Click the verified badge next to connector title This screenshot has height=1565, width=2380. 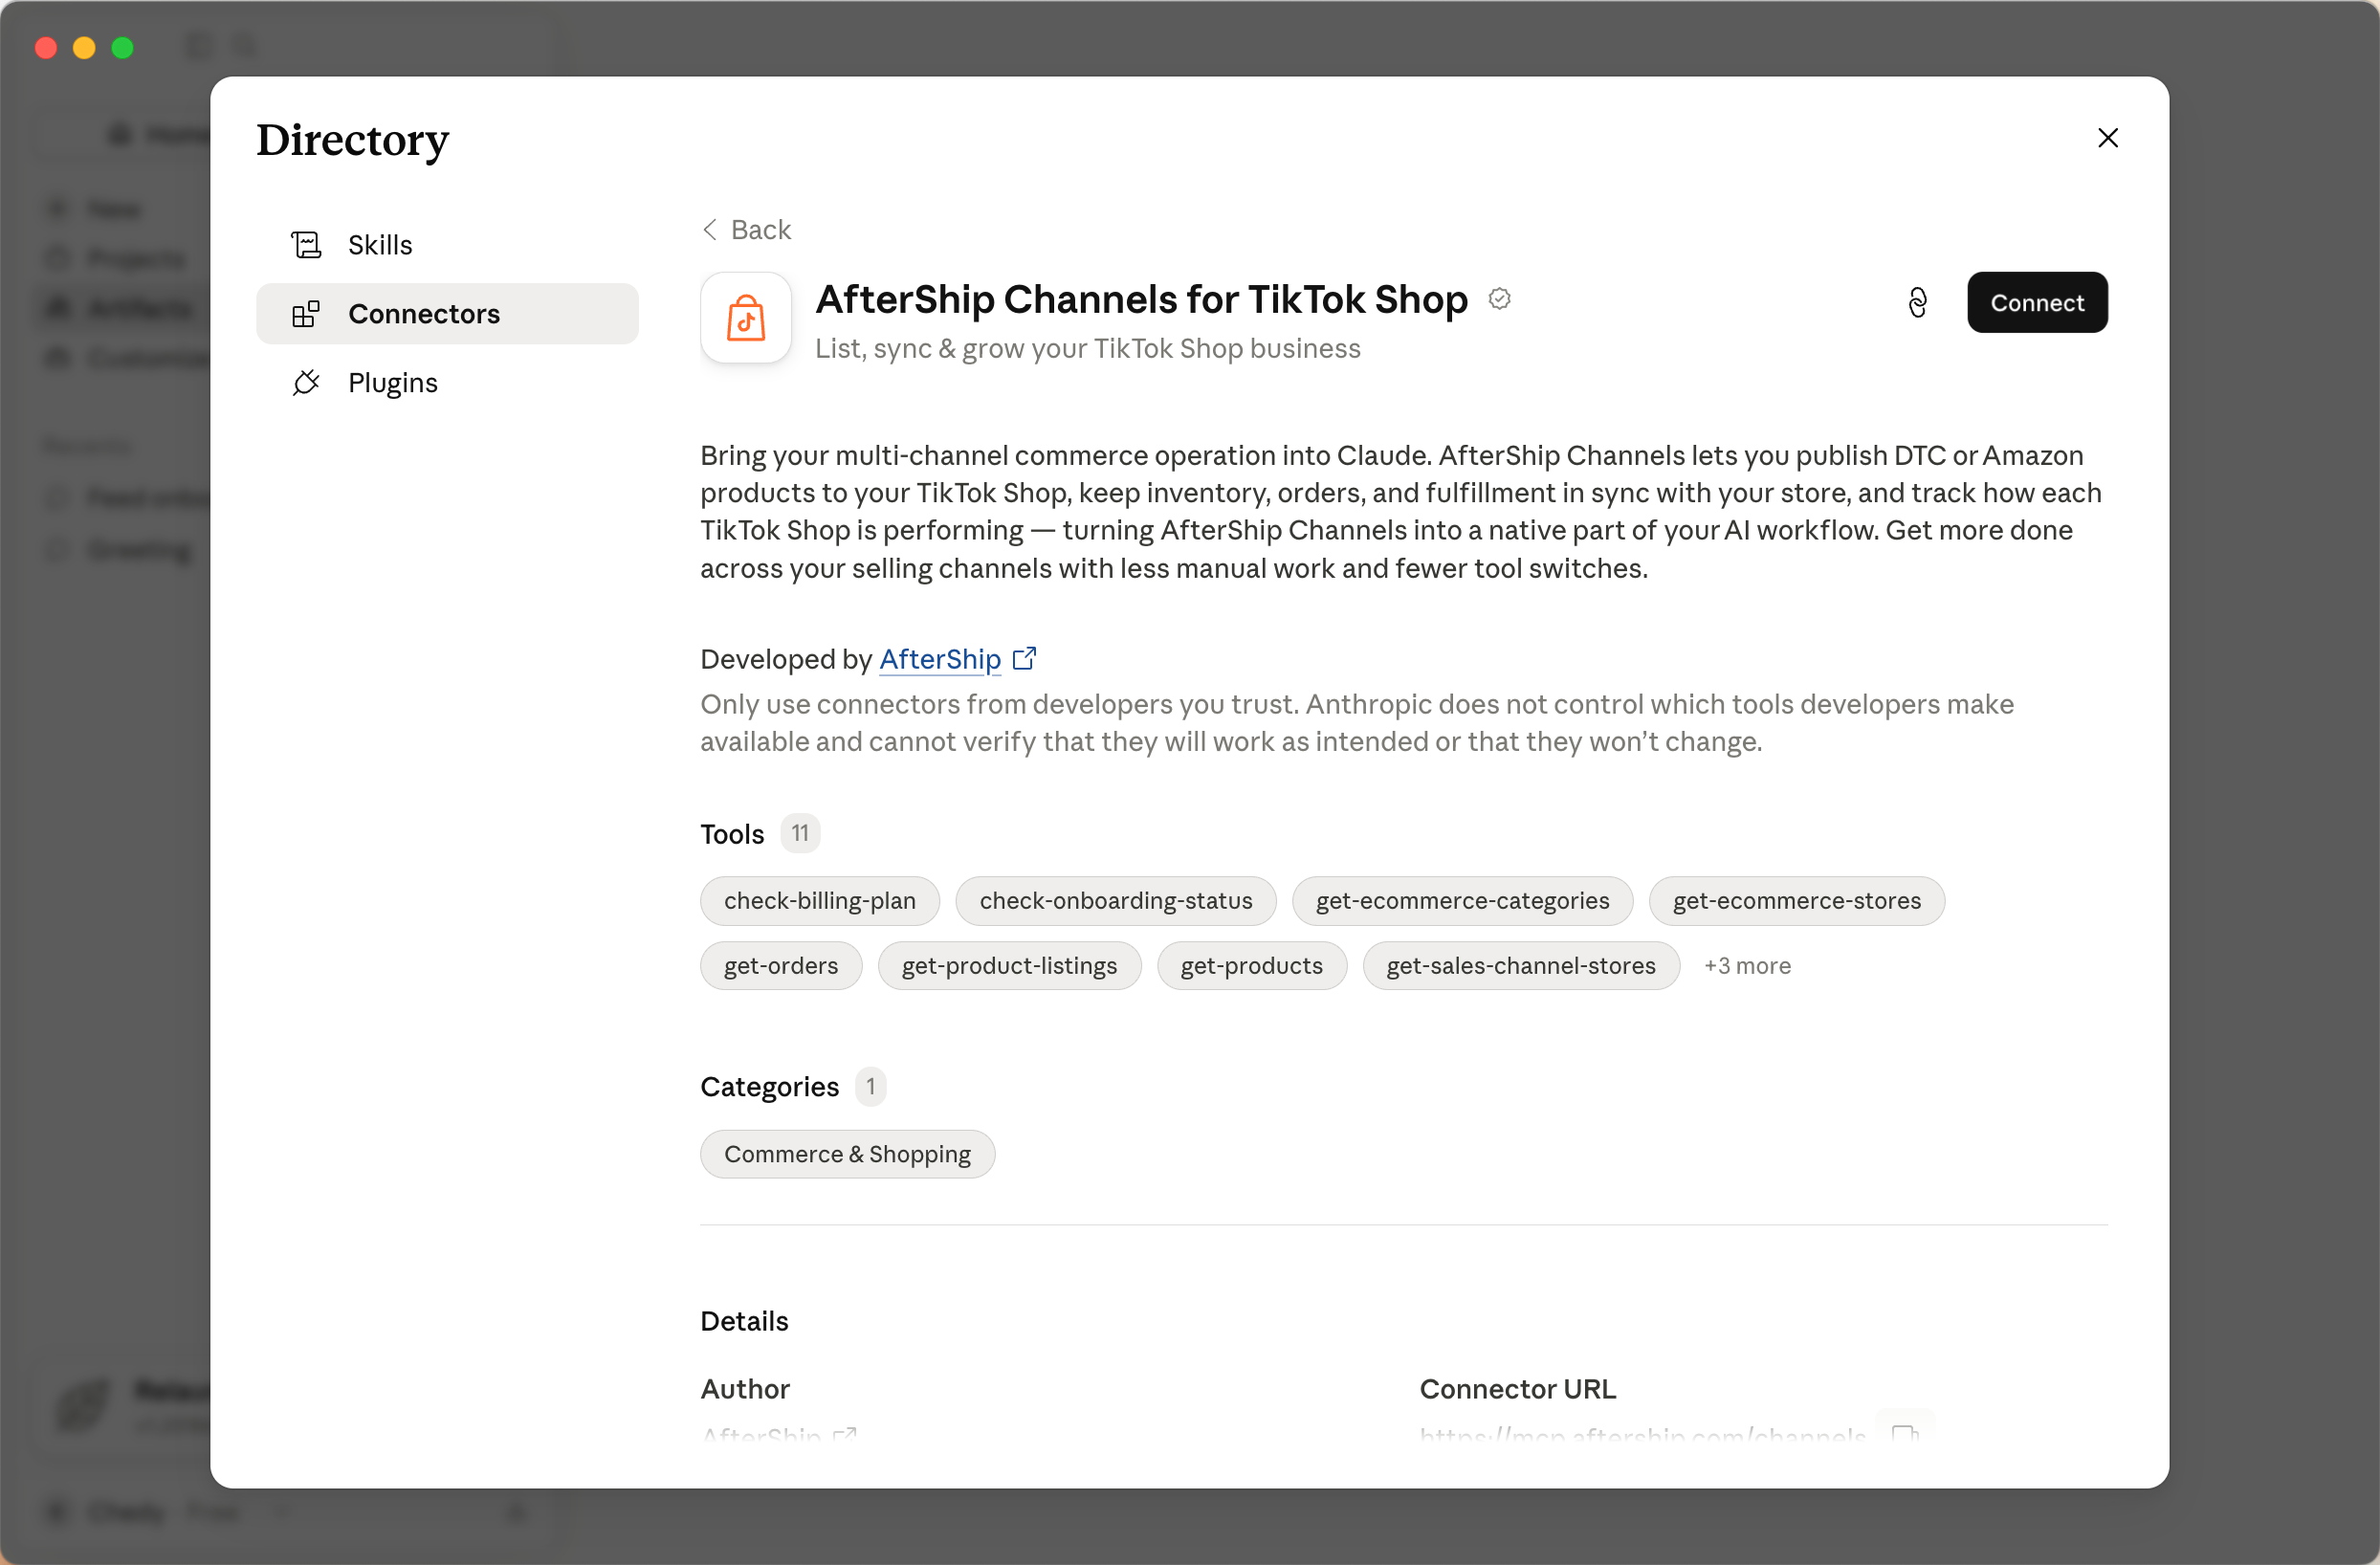click(1499, 299)
